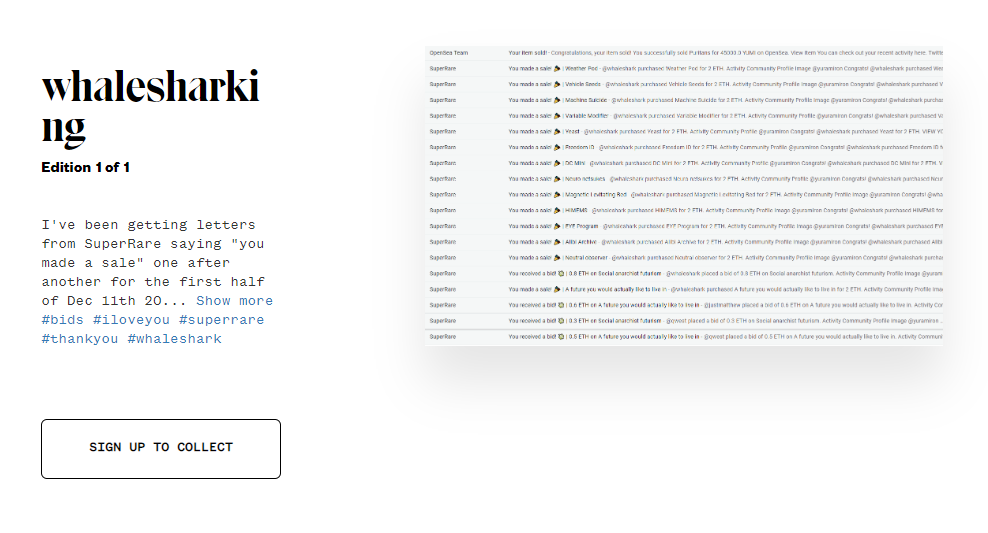Expand description with Show more

(234, 301)
